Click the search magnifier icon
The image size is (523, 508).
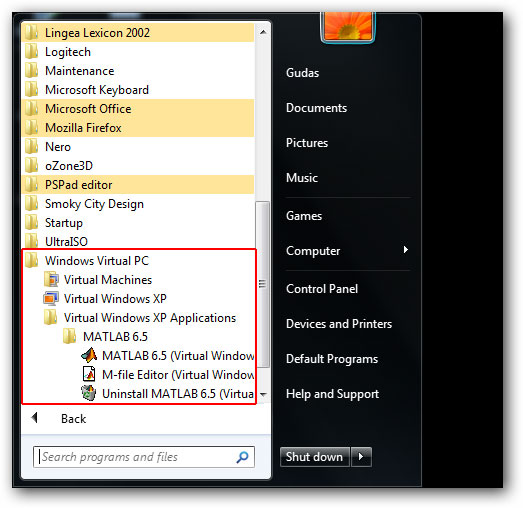click(242, 457)
